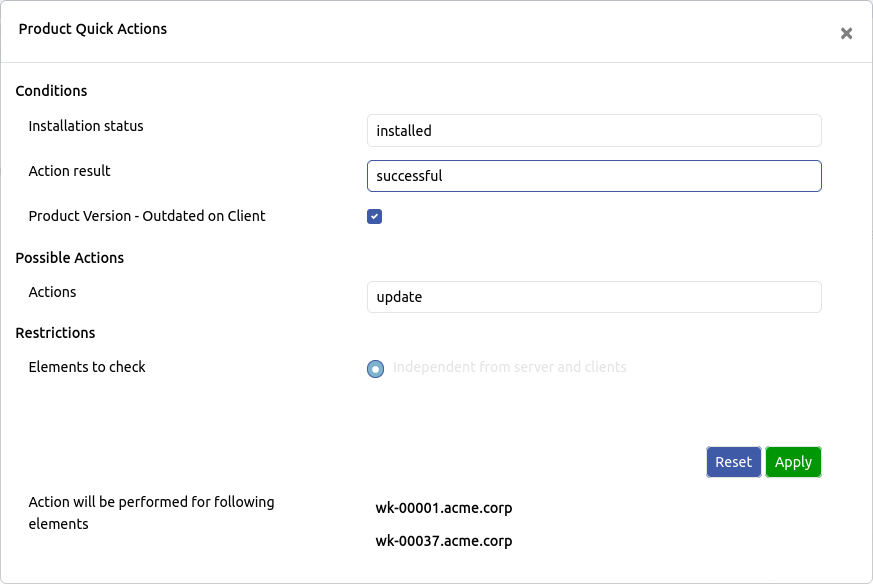Close the Product Quick Actions dialog
873x584 pixels.
846,33
